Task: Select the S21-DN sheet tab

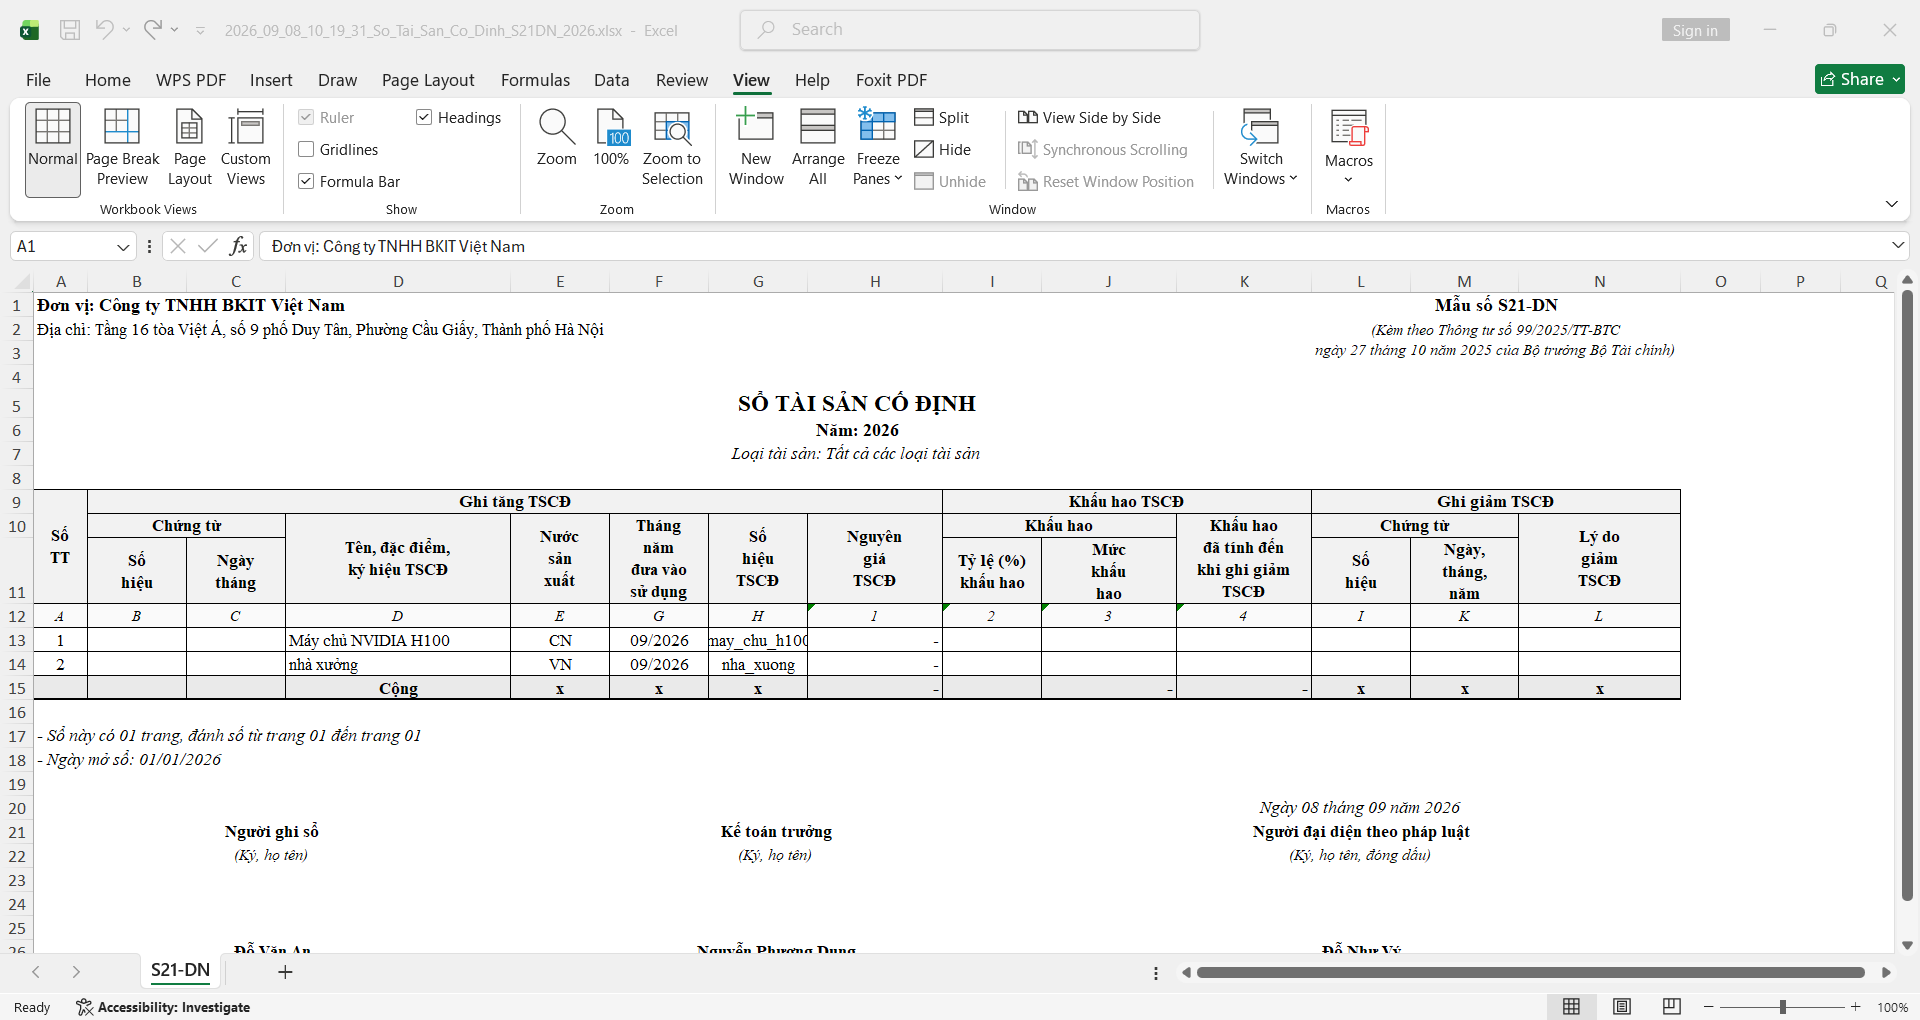Action: [x=180, y=970]
